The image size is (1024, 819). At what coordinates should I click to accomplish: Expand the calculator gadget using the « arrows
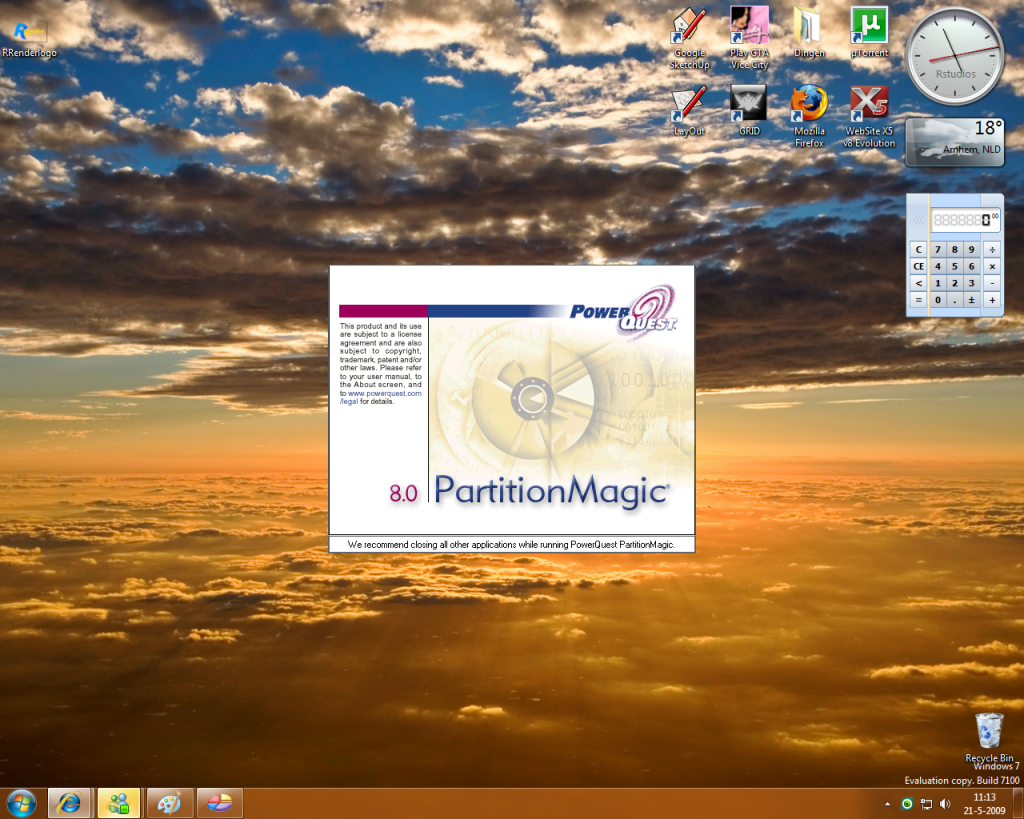point(918,220)
